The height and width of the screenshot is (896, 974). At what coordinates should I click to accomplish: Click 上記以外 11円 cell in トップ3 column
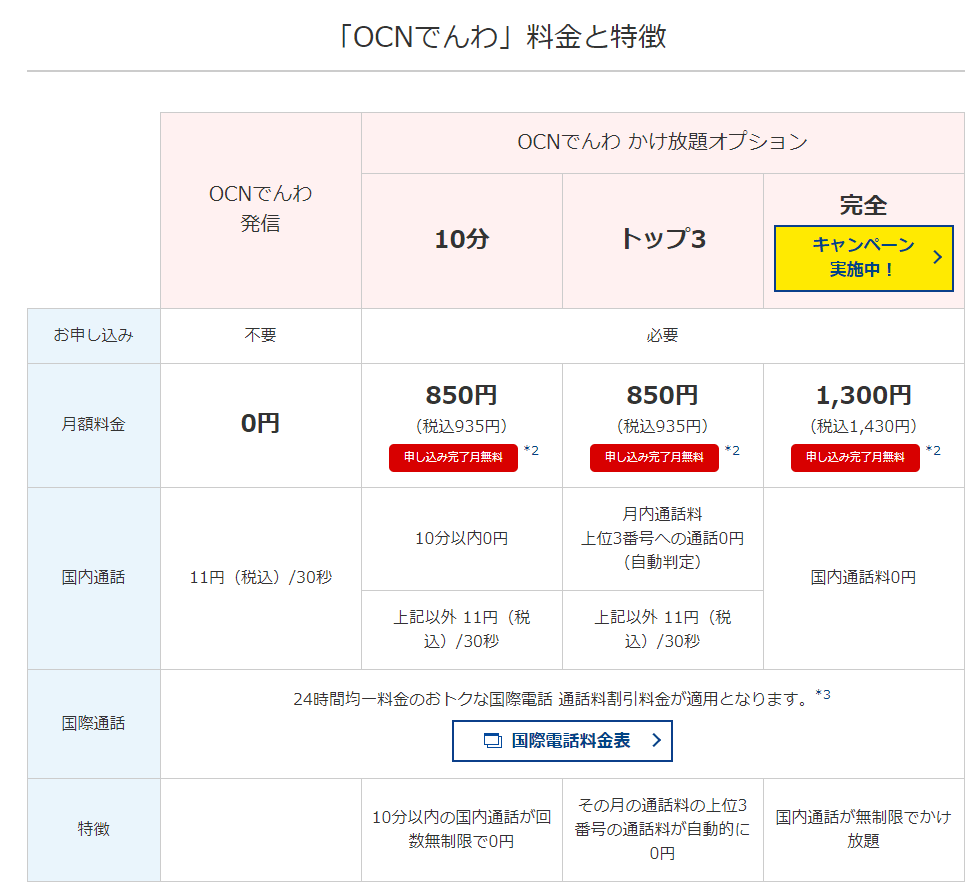pos(663,629)
